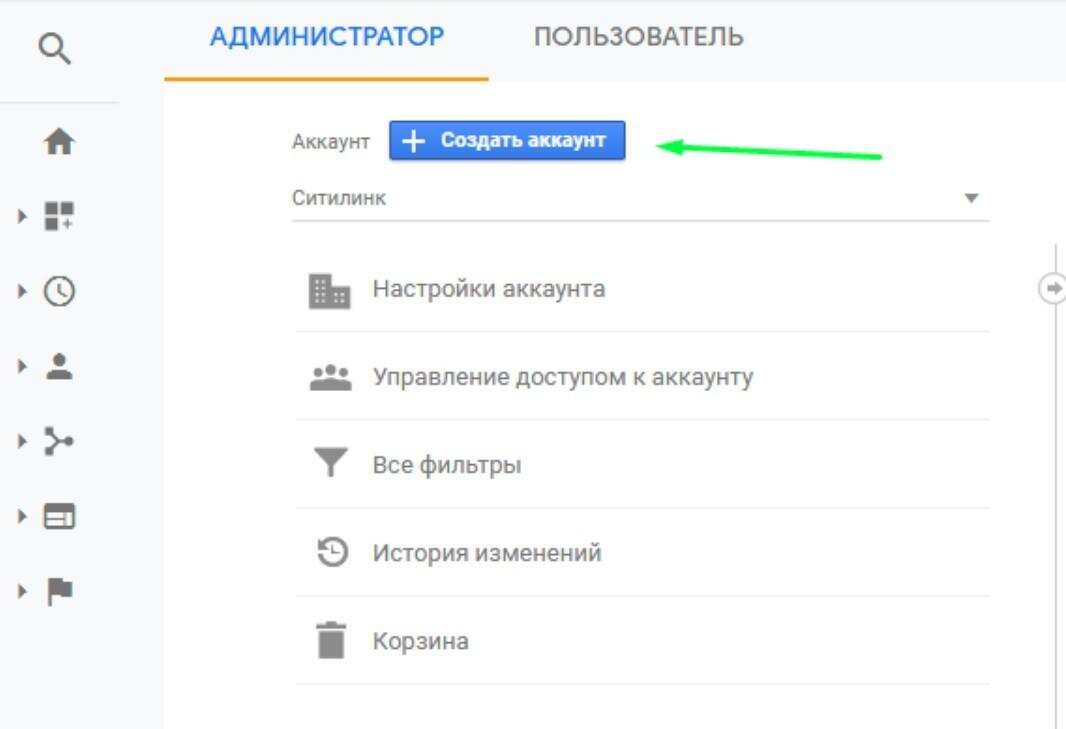Open Все фильтры
The height and width of the screenshot is (729, 1066).
coord(446,465)
